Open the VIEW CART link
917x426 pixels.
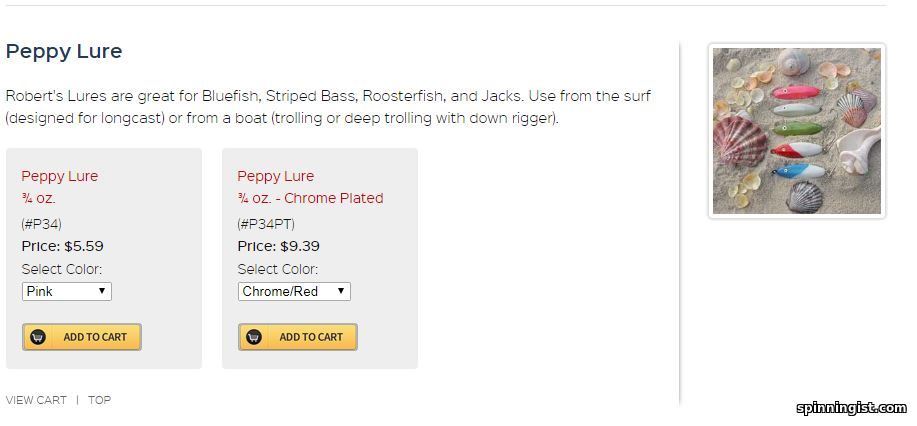[x=36, y=400]
